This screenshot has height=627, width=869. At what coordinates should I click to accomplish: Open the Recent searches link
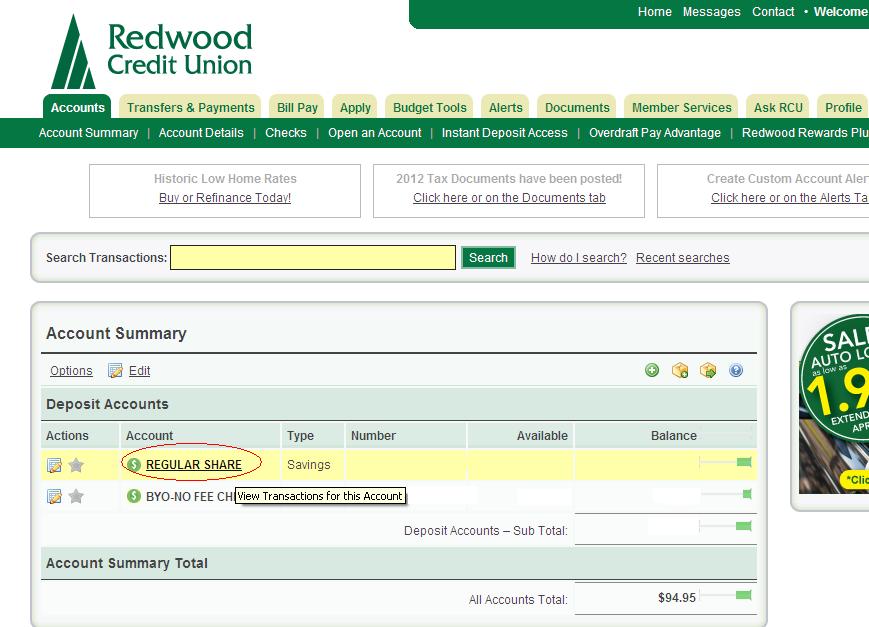(682, 258)
